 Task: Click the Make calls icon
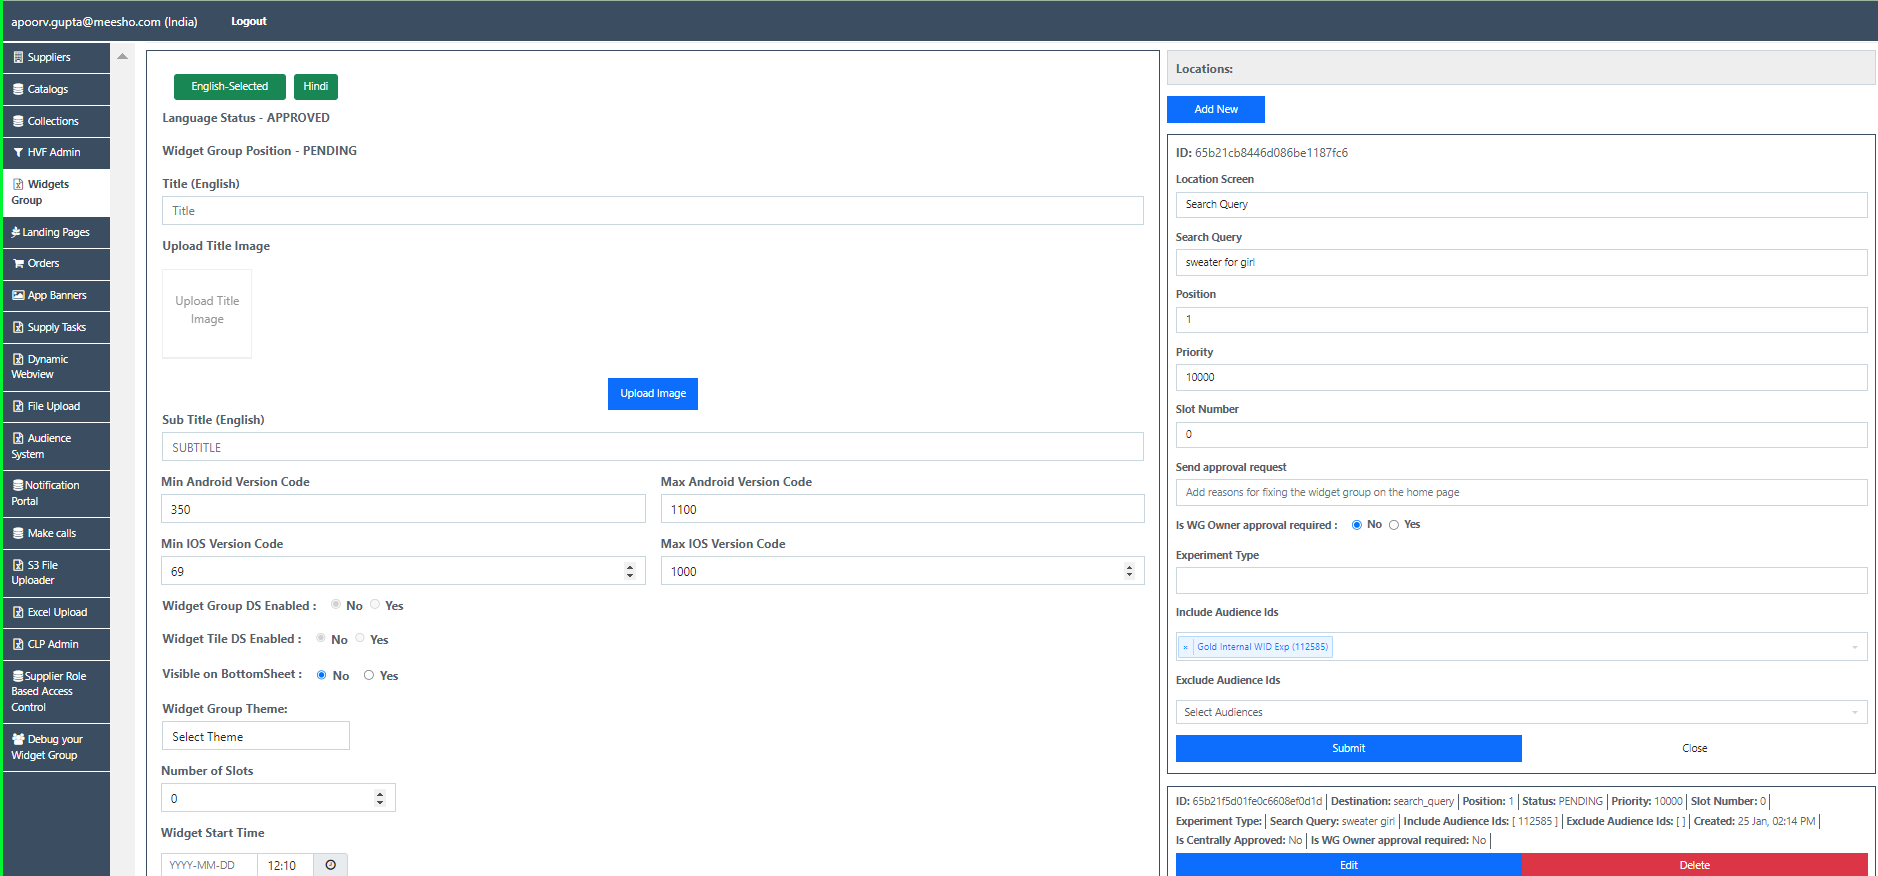pyautogui.click(x=18, y=534)
